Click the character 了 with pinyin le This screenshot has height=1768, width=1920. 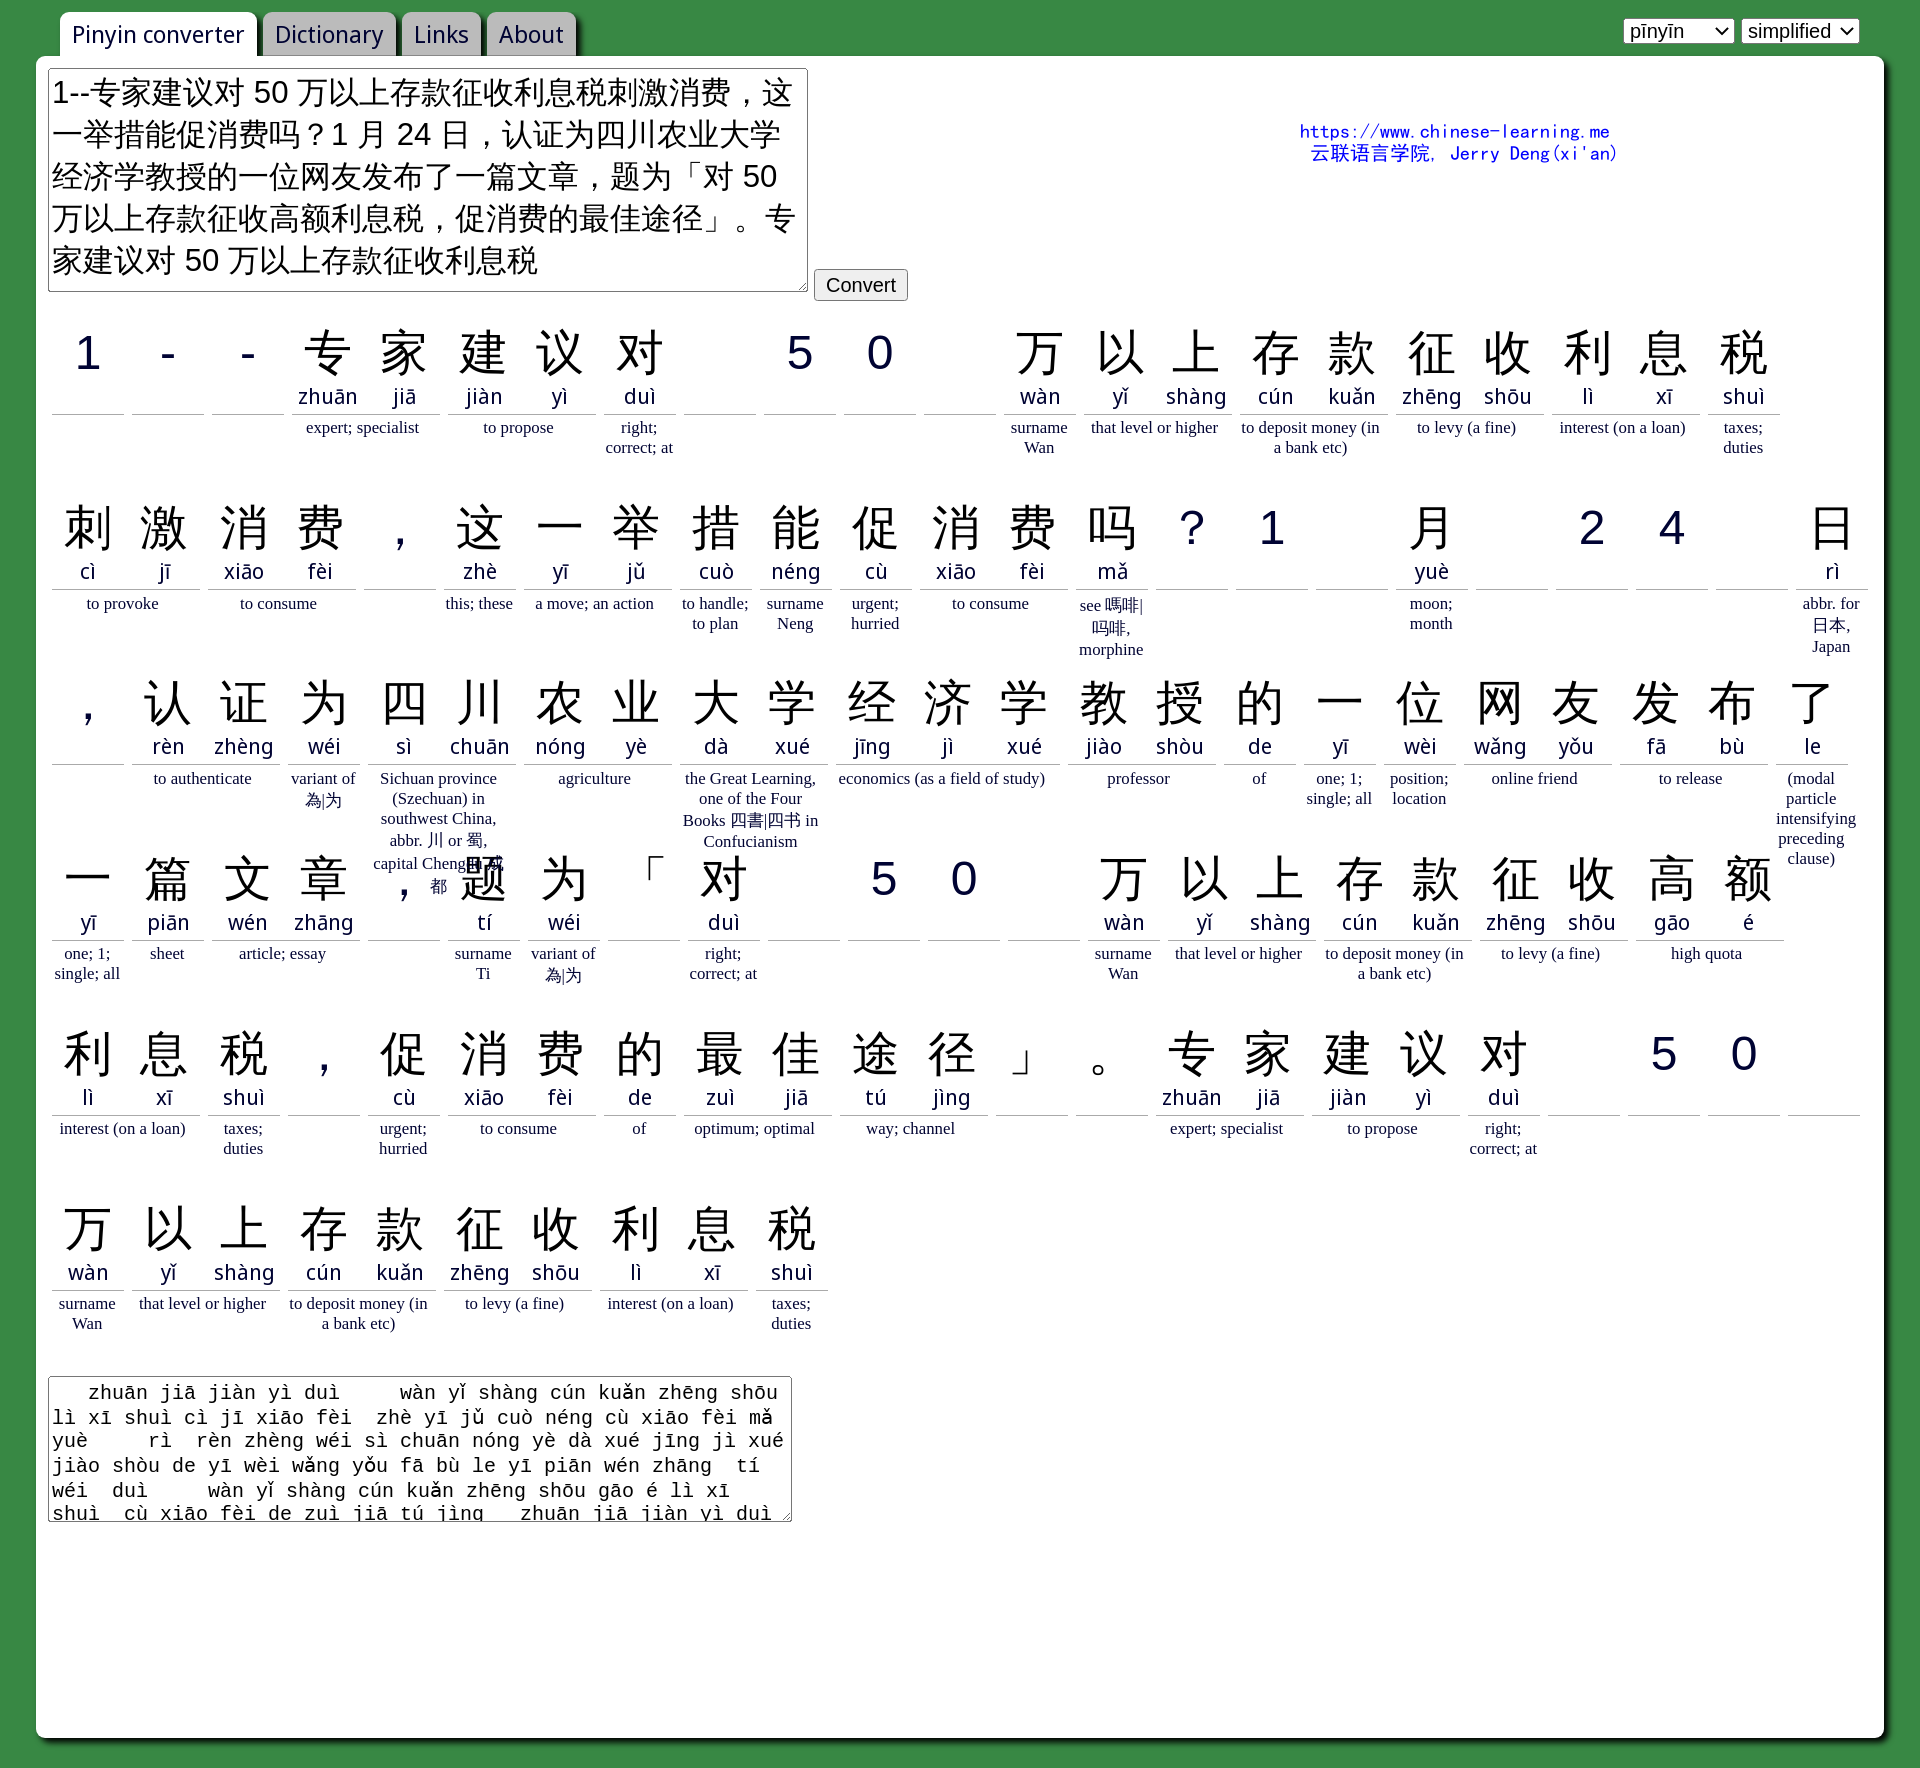(x=1811, y=704)
